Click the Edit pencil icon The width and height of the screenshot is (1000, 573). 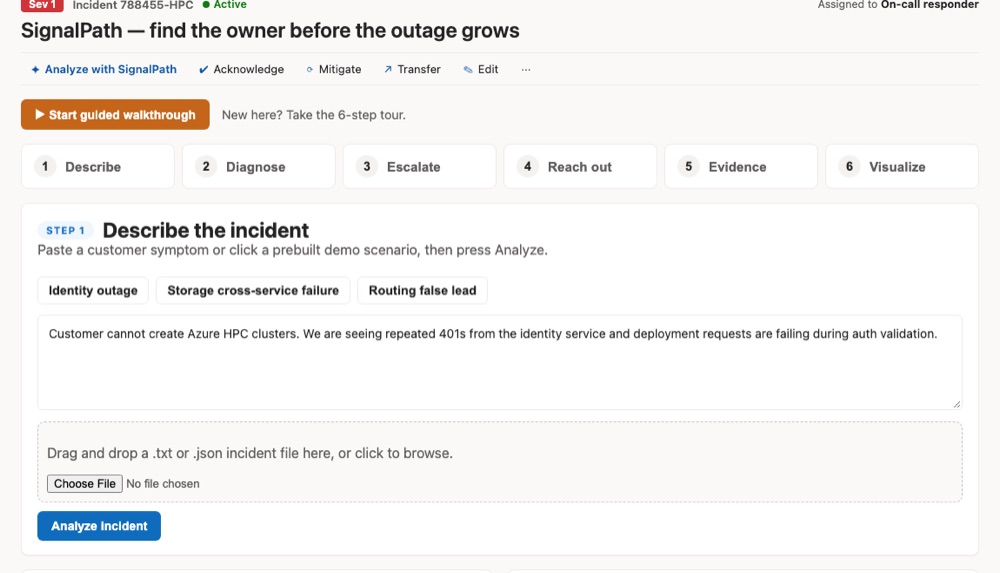pyautogui.click(x=468, y=70)
